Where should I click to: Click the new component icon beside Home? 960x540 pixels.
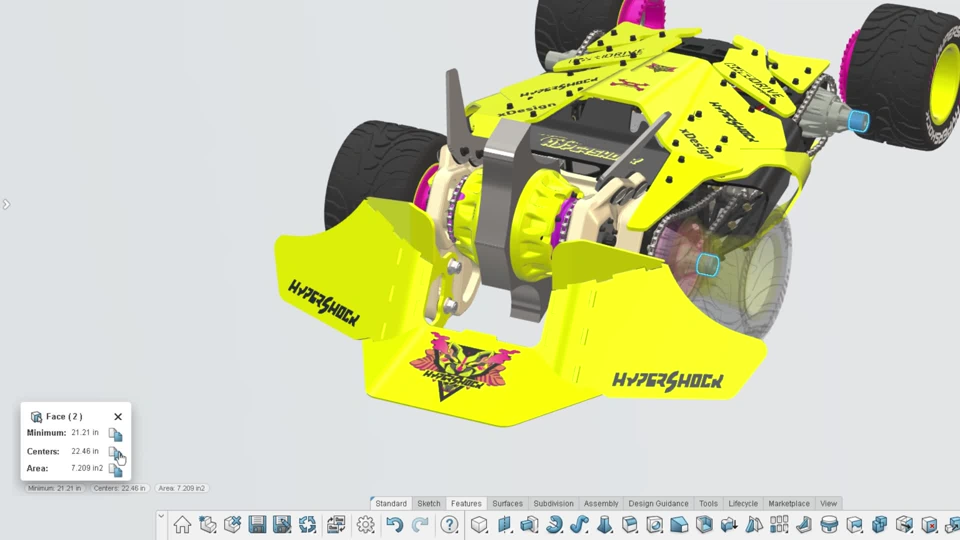tap(208, 525)
